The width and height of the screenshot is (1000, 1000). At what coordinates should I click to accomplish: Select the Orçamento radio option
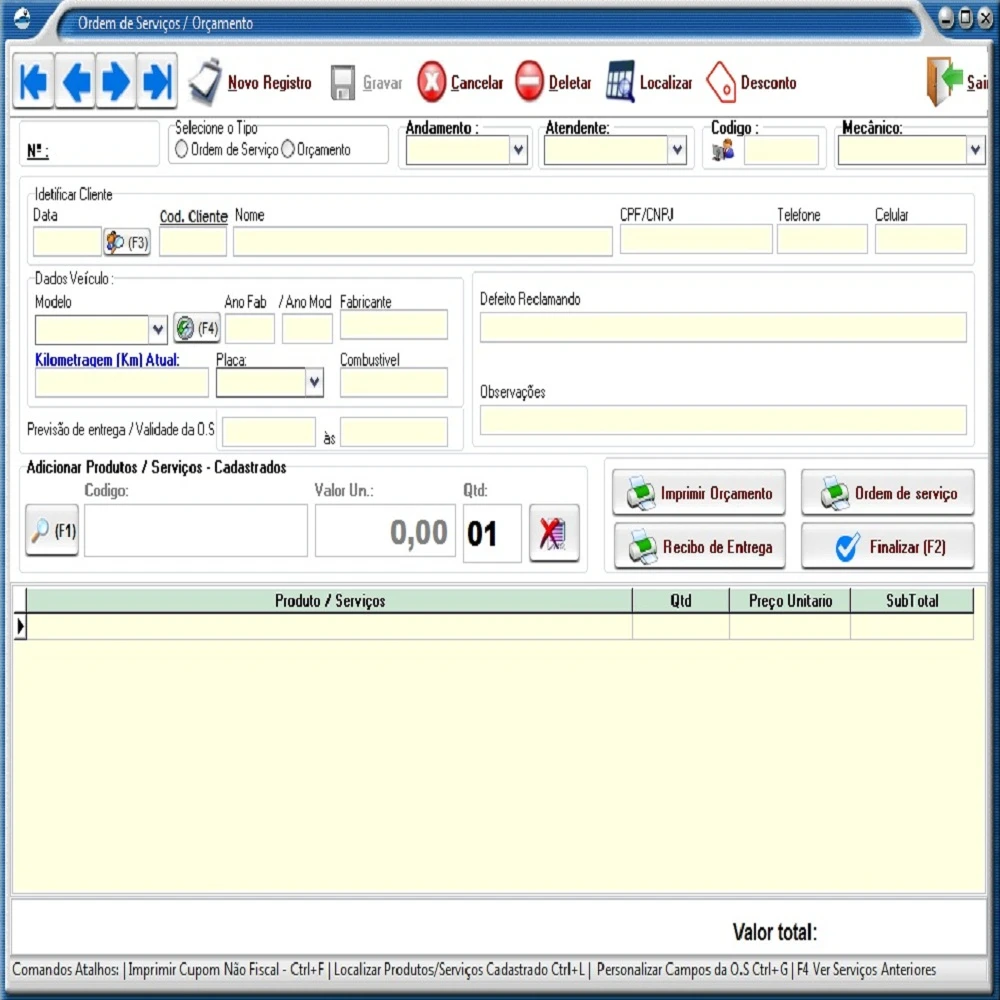click(x=288, y=150)
